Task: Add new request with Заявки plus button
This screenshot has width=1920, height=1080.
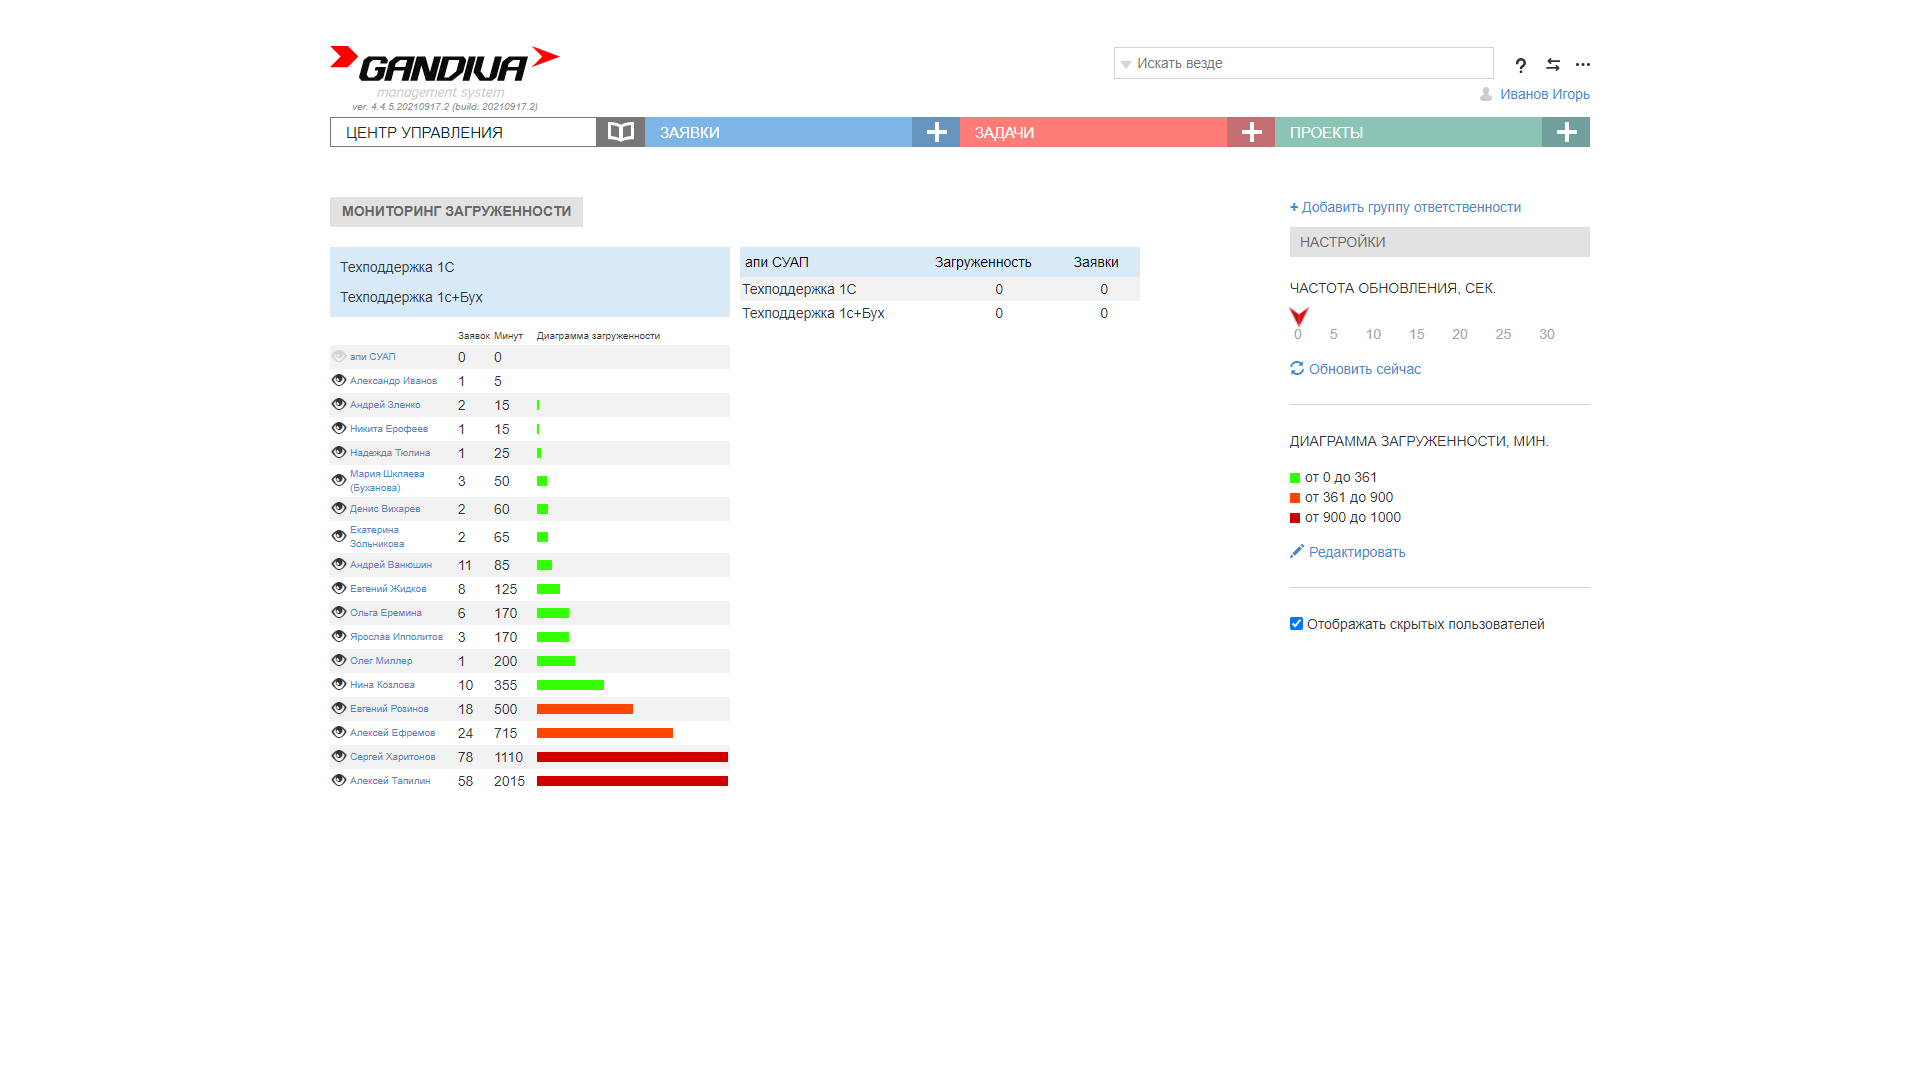Action: [x=936, y=132]
